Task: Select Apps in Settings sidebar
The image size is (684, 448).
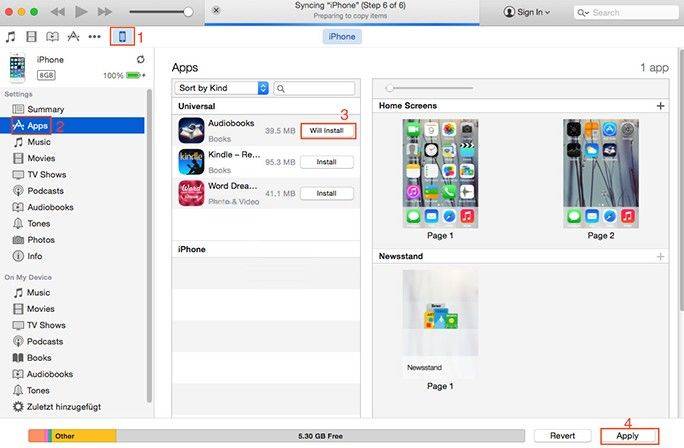Action: [72, 126]
